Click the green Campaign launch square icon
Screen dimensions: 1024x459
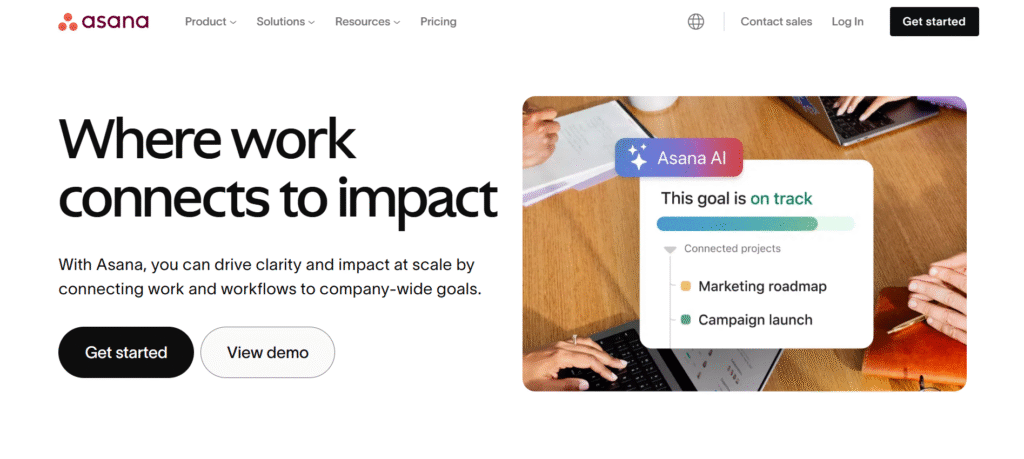pyautogui.click(x=686, y=320)
